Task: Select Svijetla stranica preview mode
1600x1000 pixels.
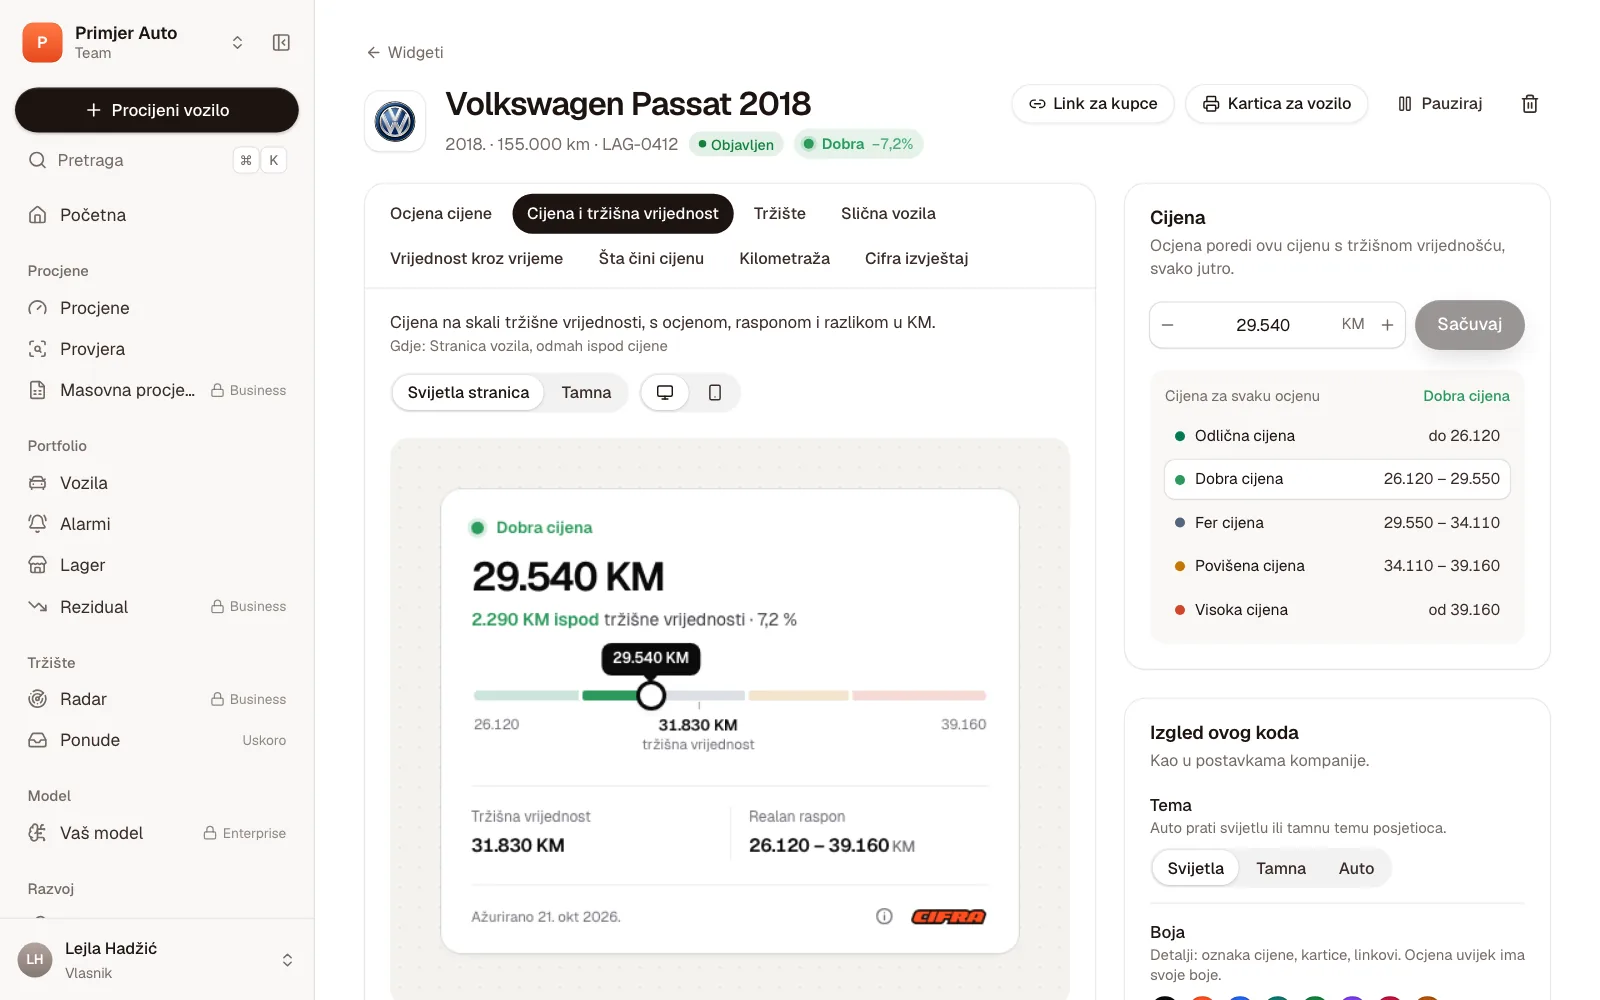Action: pyautogui.click(x=468, y=393)
